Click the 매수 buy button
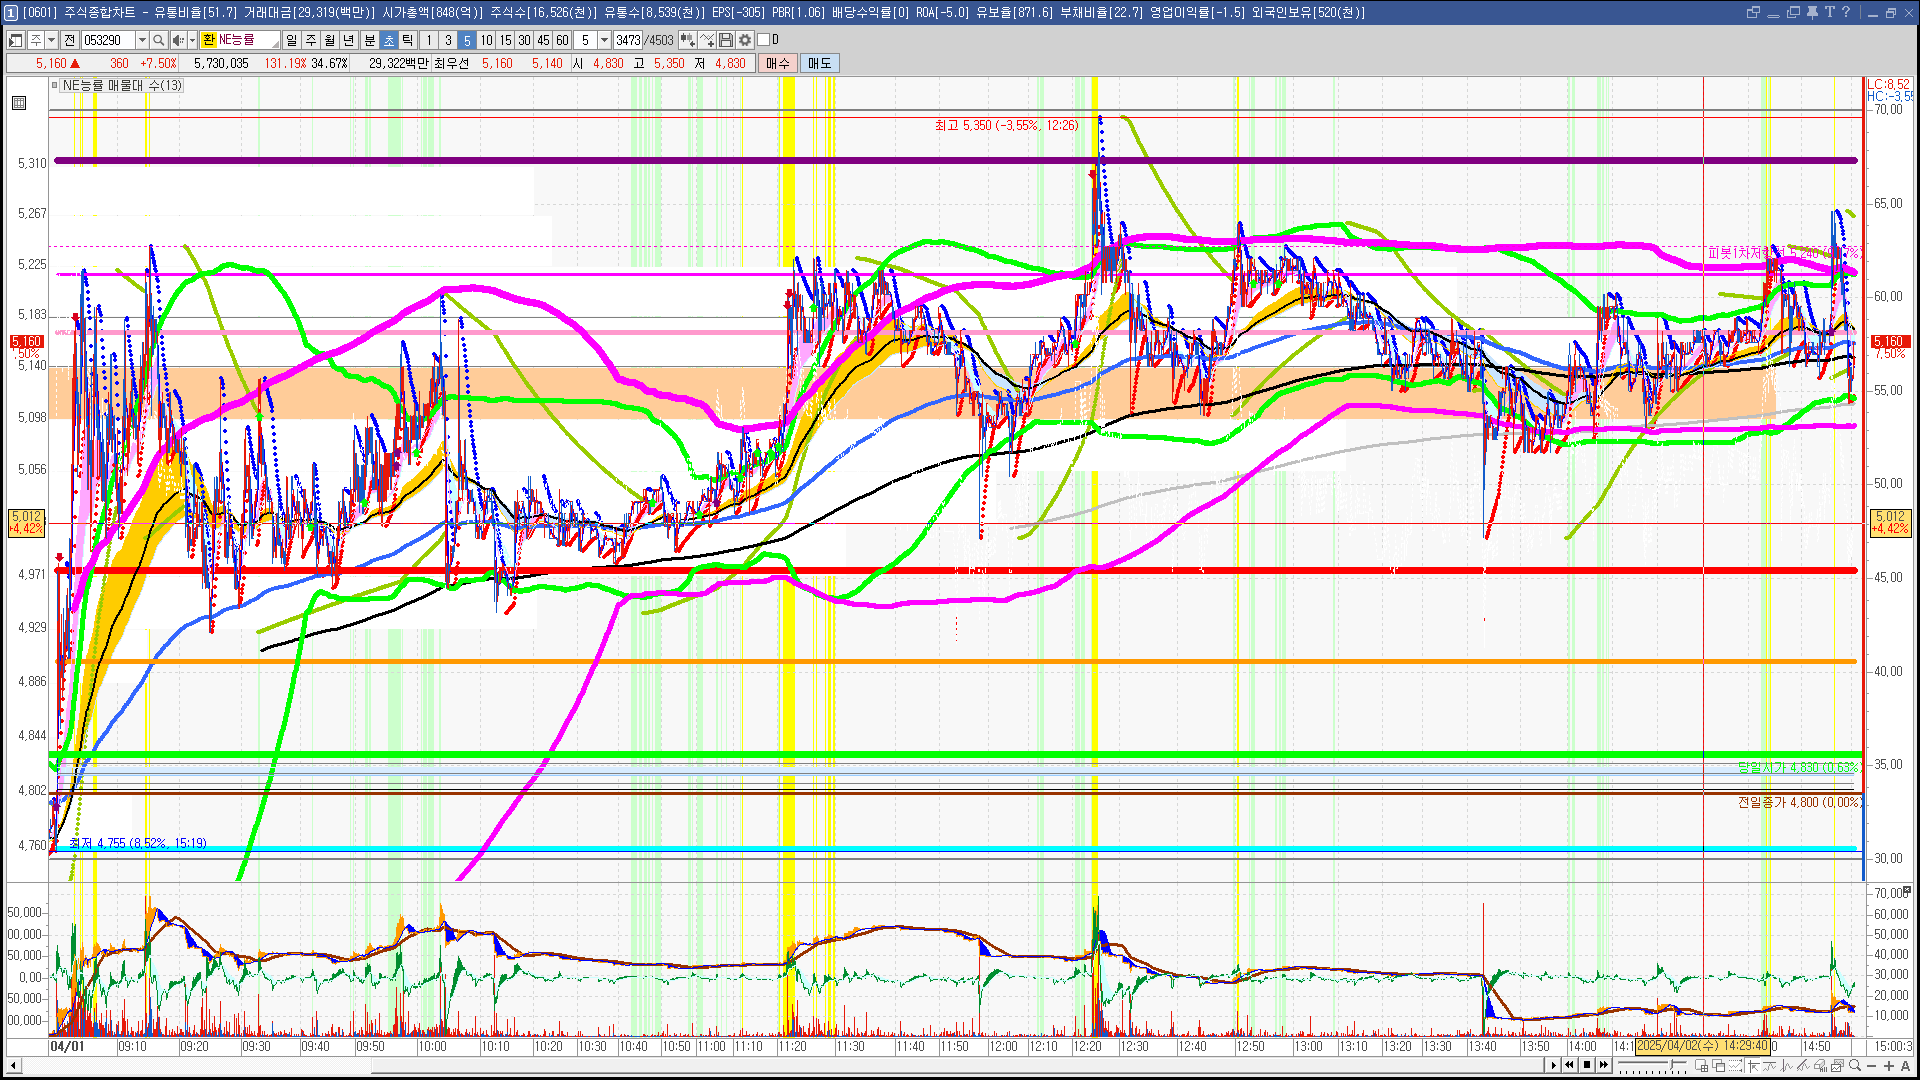Image resolution: width=1920 pixels, height=1080 pixels. tap(778, 63)
